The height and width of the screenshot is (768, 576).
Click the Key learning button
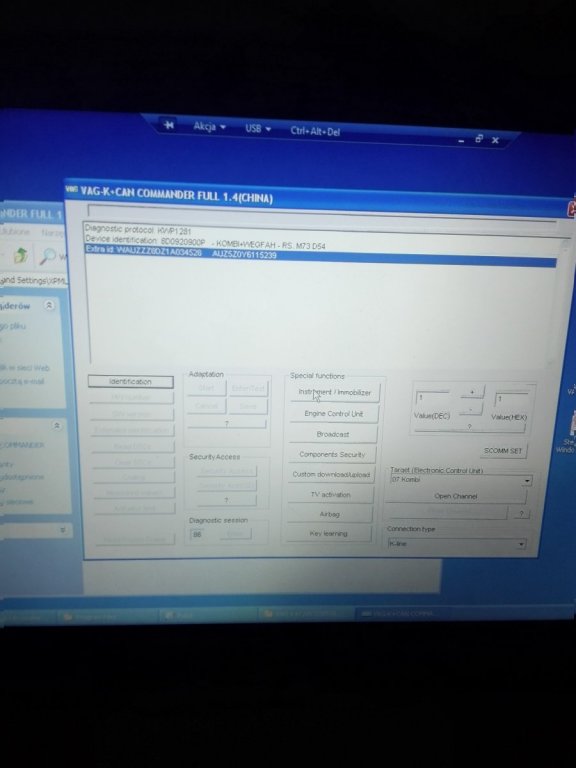click(x=328, y=534)
